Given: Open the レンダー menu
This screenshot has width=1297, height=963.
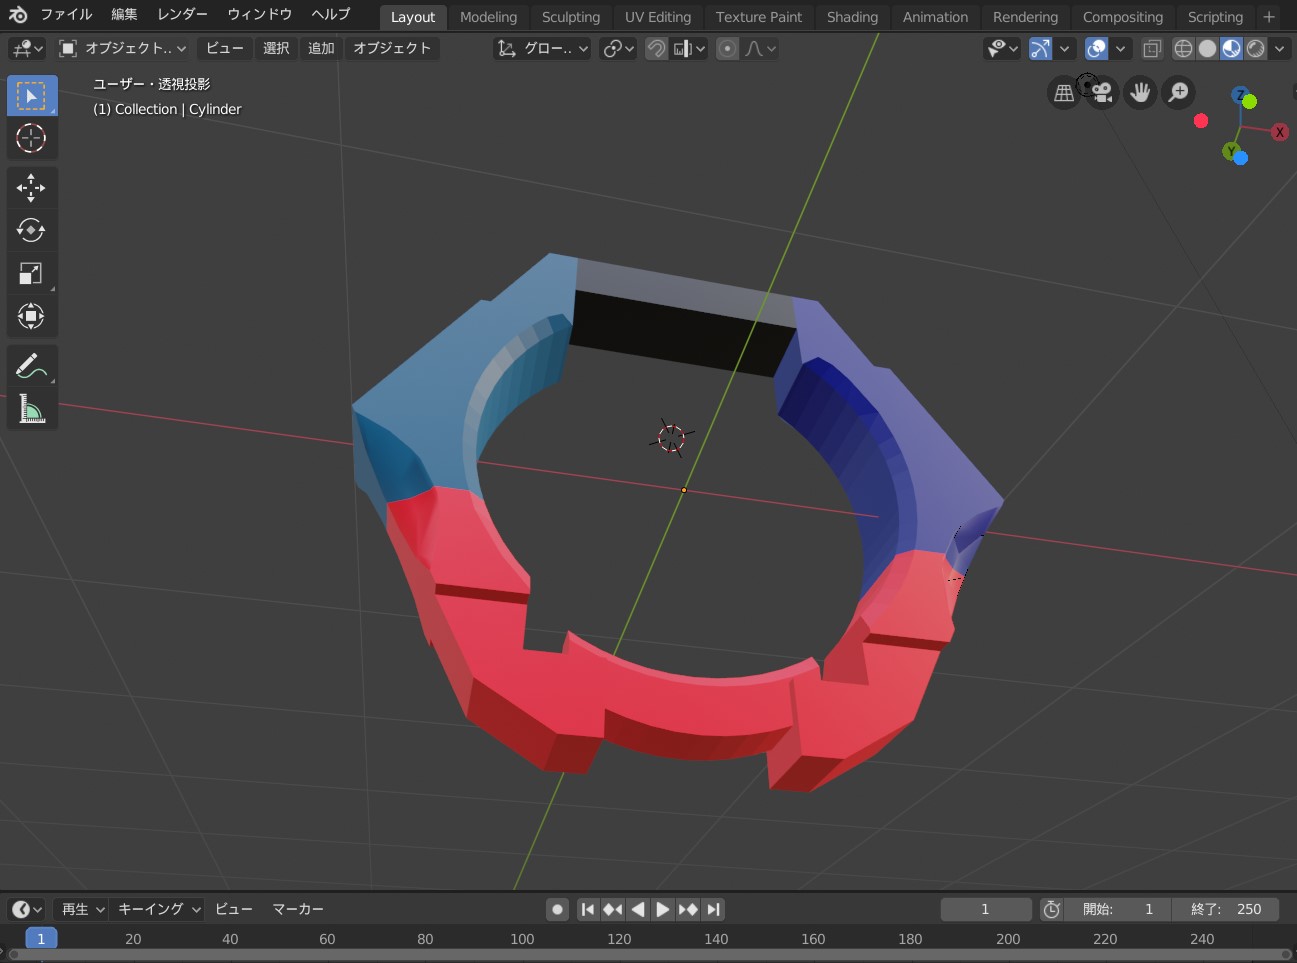Looking at the screenshot, I should (x=182, y=15).
